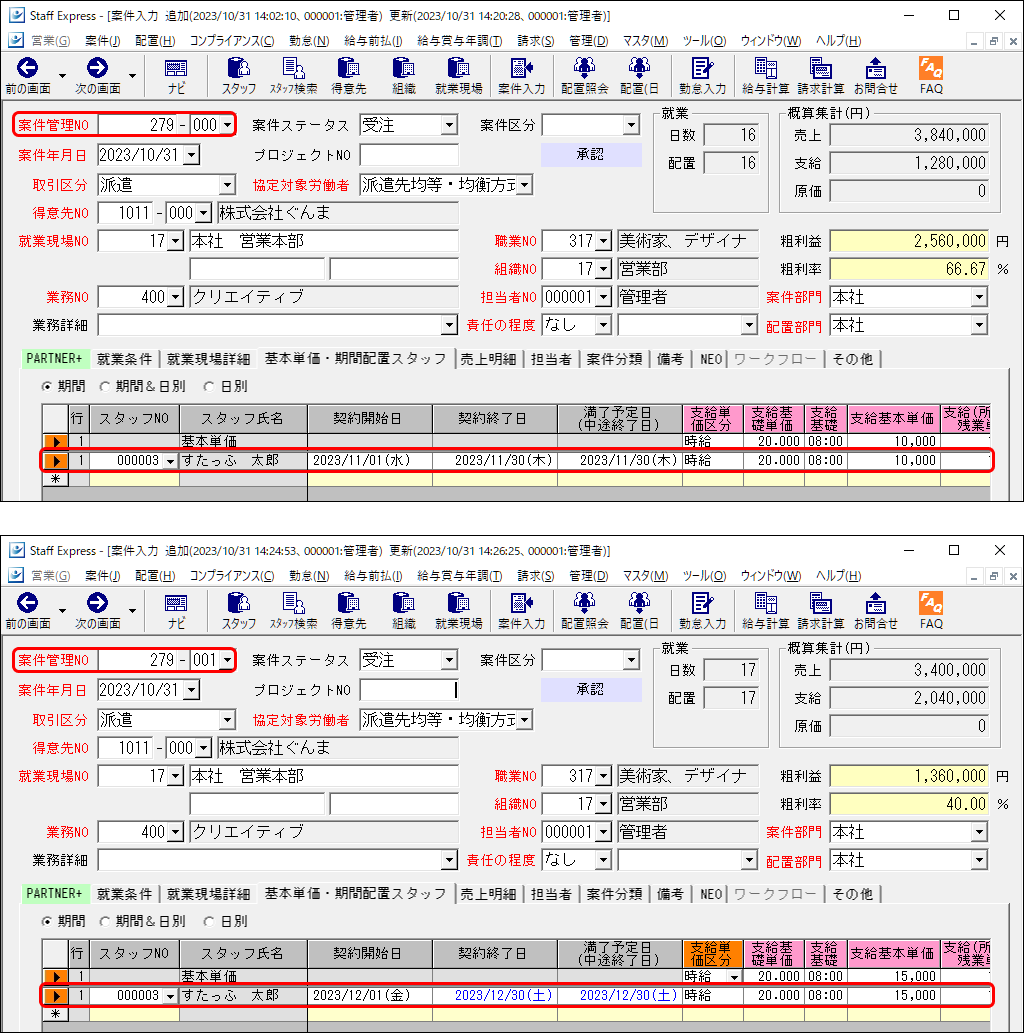This screenshot has height=1033, width=1024.
Task: Click FAQ icon in case 279-000 window
Action: pyautogui.click(x=931, y=75)
